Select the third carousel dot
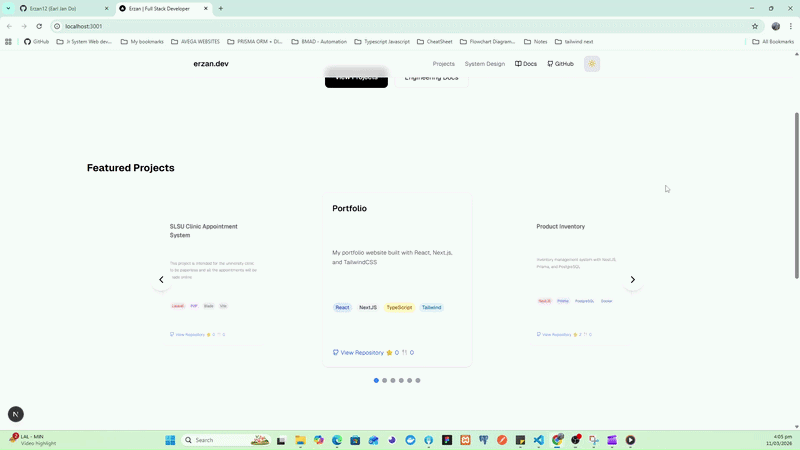Screen dimensions: 800x450 click(x=393, y=381)
